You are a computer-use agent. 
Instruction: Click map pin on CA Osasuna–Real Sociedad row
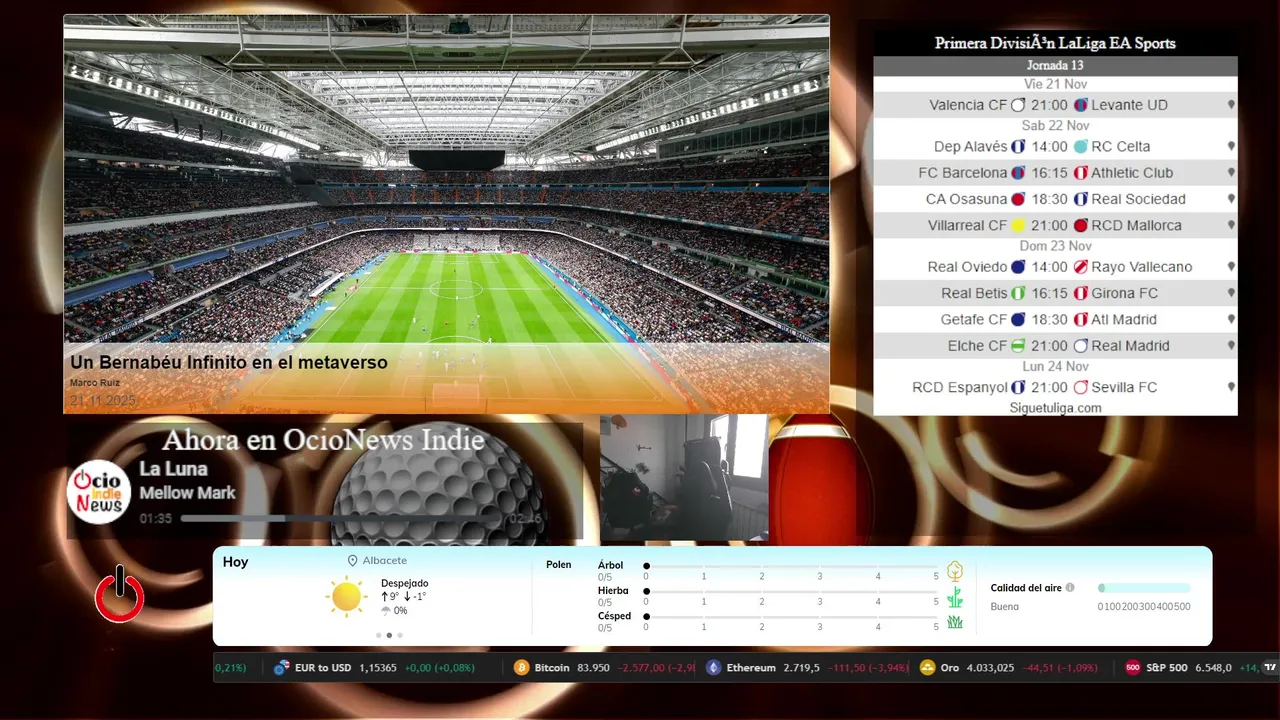[1231, 199]
